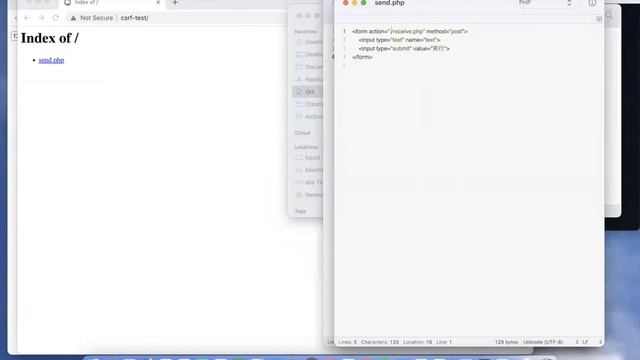The image size is (640, 360).
Task: Select the highlighted Git item in Finder sidebar
Action: [307, 92]
